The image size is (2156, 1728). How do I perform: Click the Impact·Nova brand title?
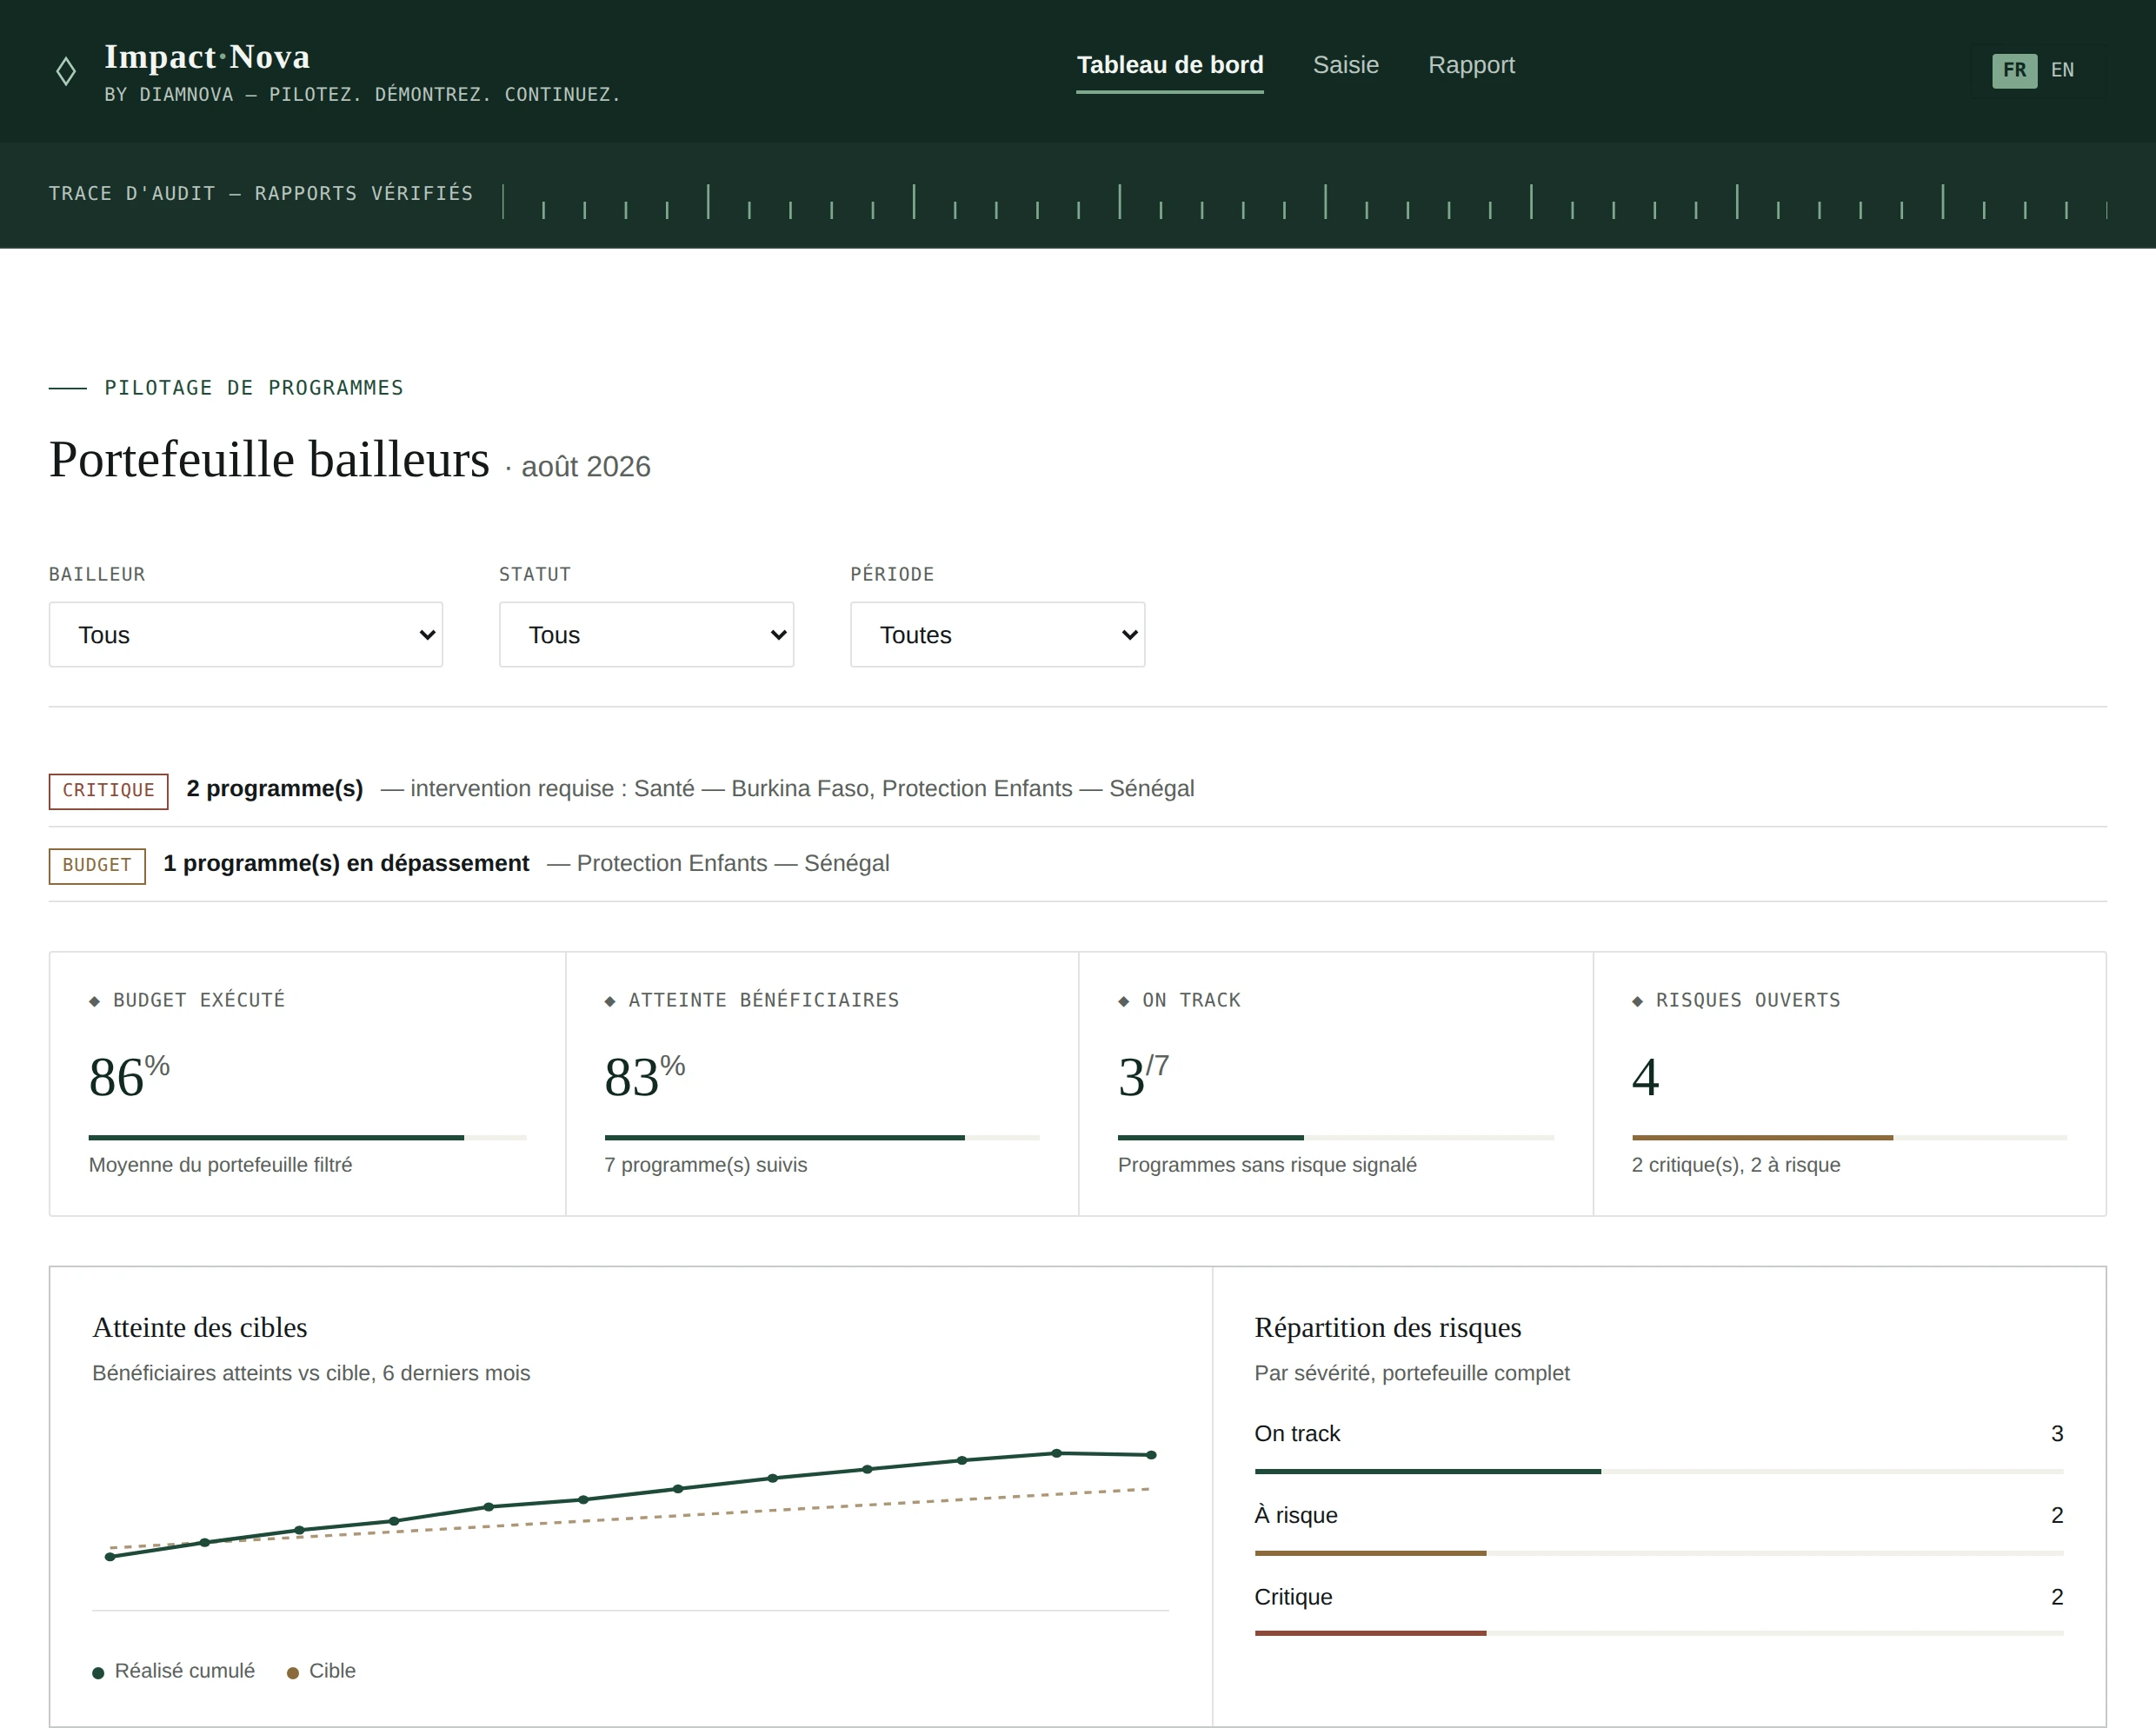click(207, 57)
